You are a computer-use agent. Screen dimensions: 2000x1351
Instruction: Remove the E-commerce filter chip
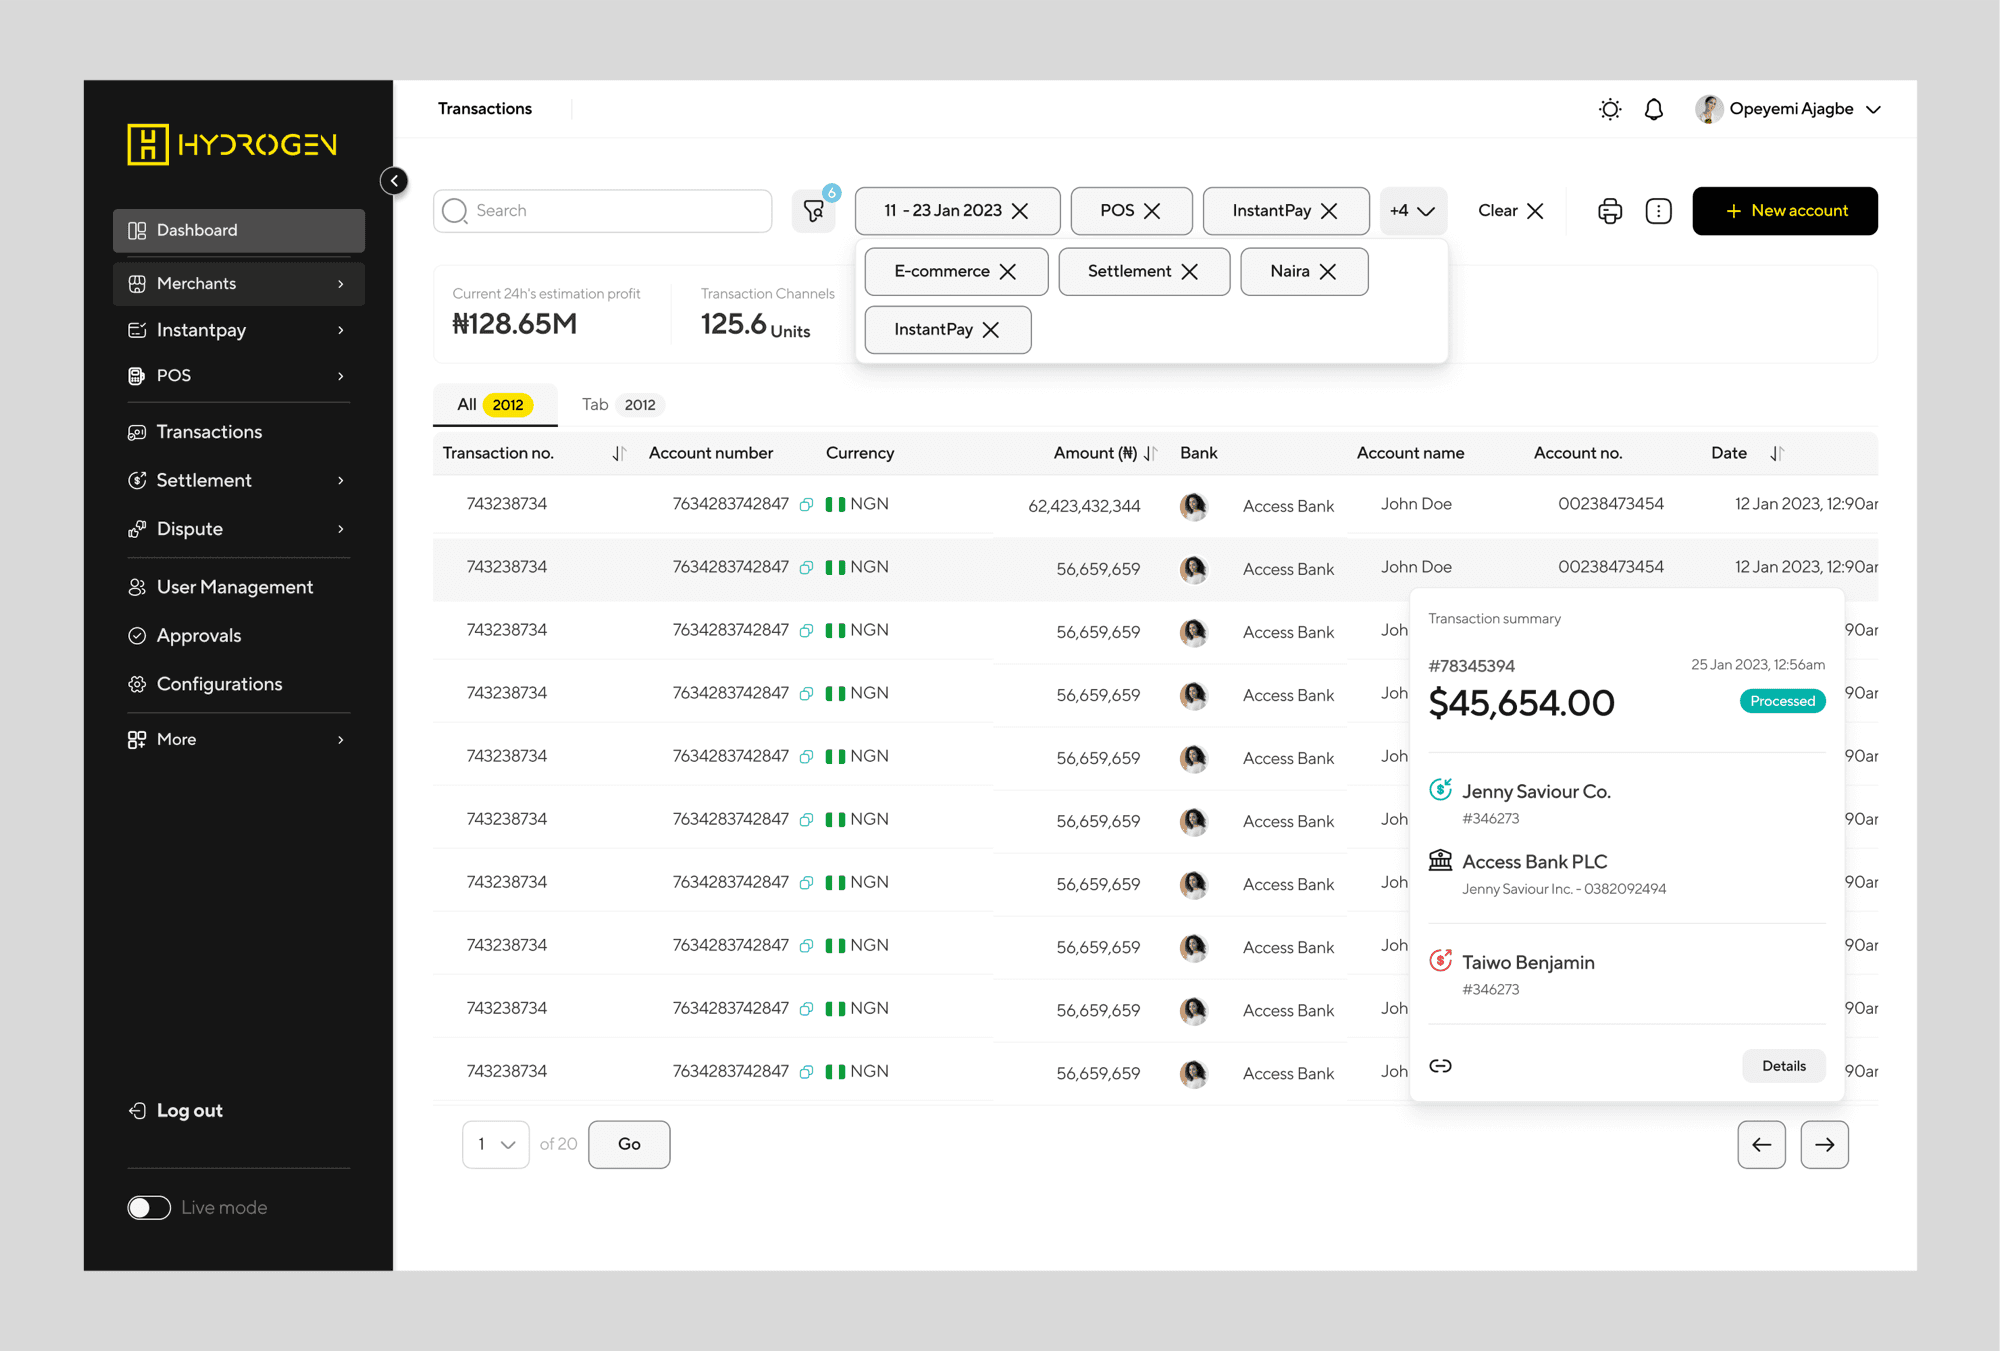1008,272
